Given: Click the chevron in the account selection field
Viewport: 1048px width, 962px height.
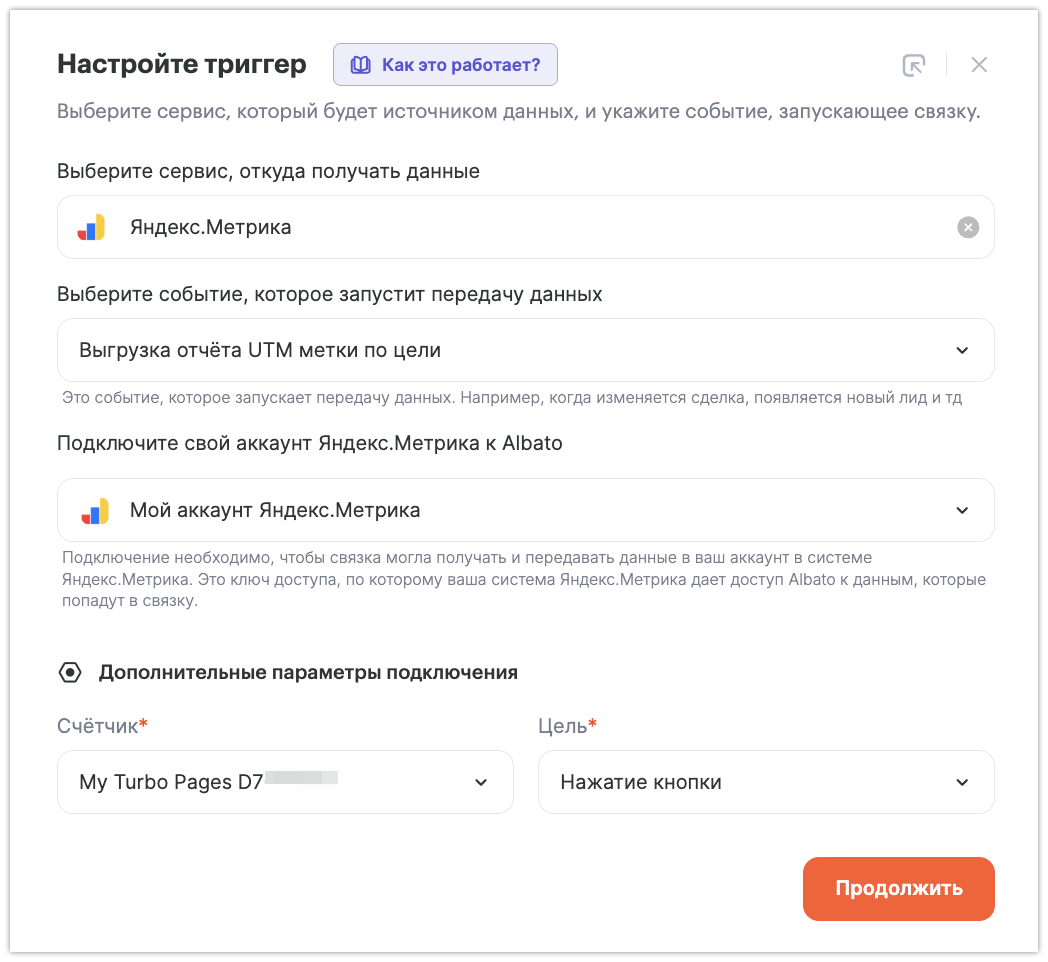Looking at the screenshot, I should (962, 510).
